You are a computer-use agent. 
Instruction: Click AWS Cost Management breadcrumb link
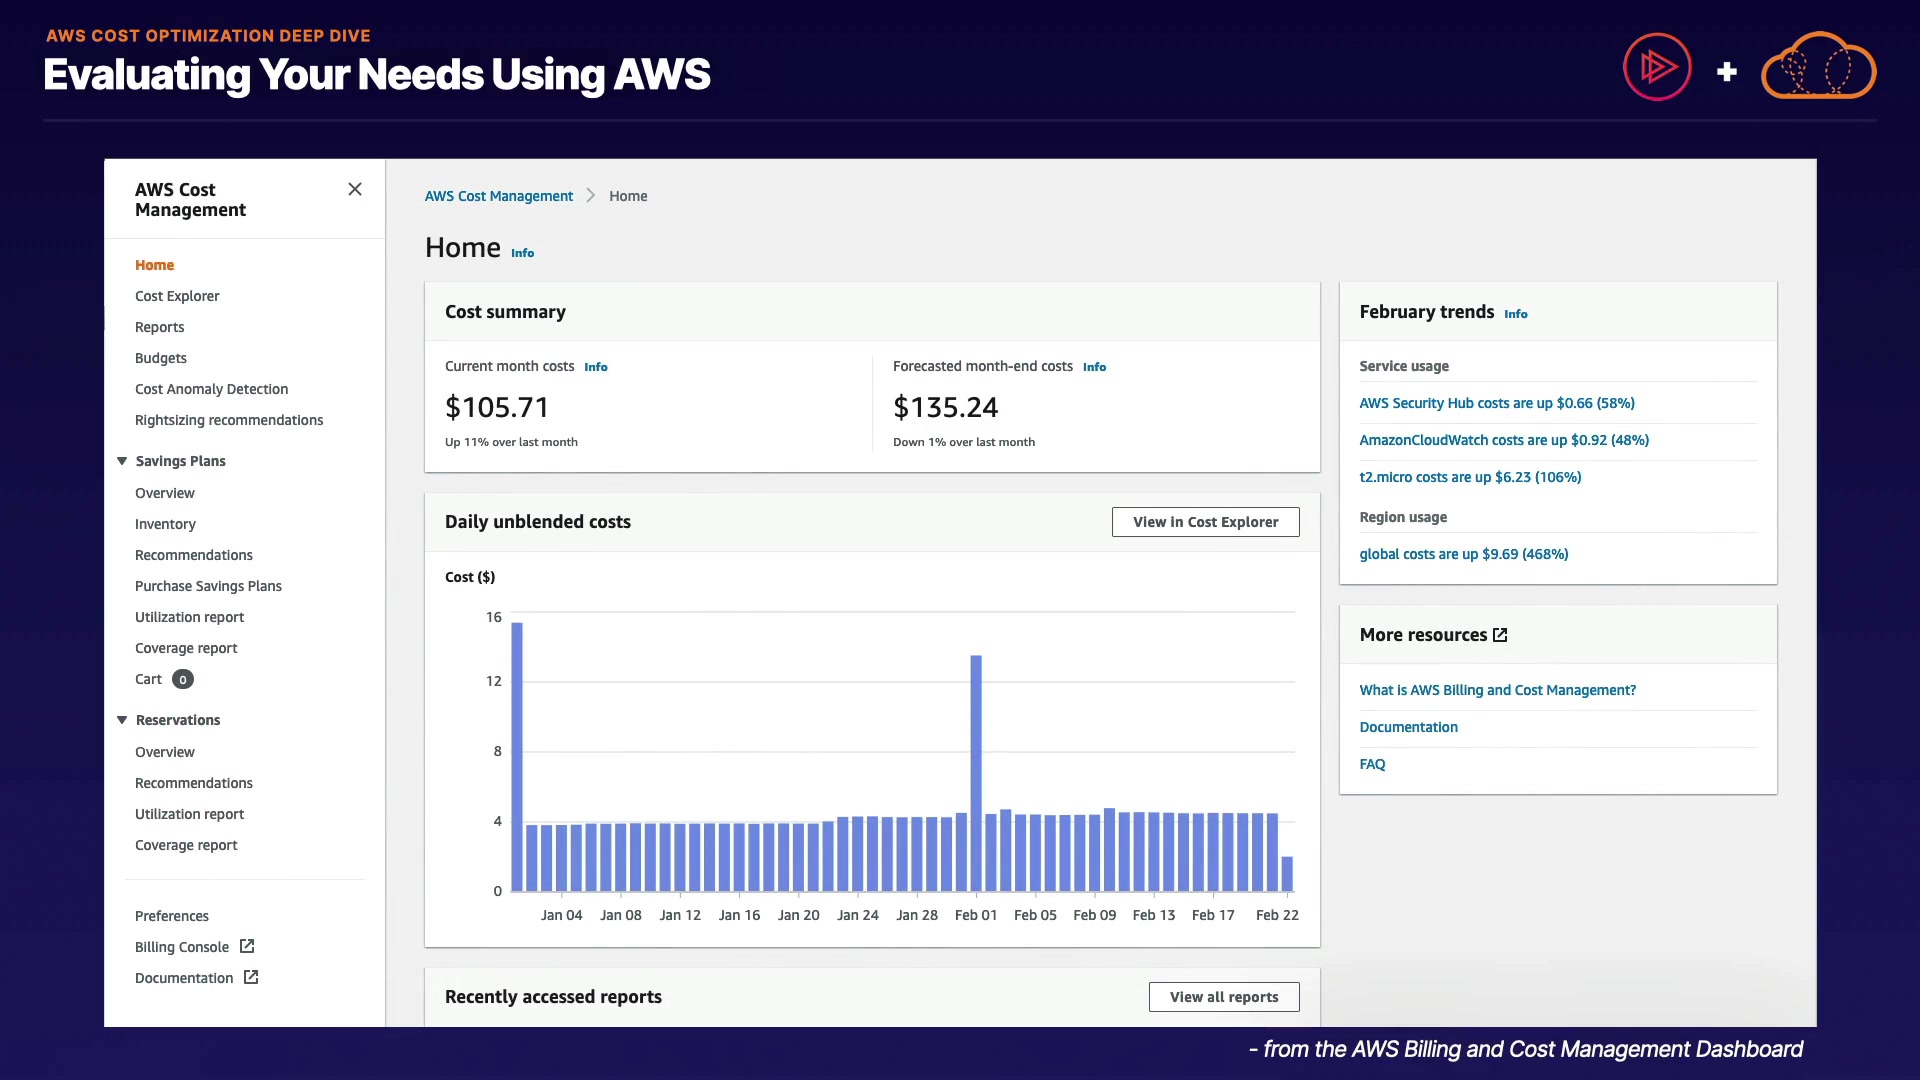coord(498,196)
